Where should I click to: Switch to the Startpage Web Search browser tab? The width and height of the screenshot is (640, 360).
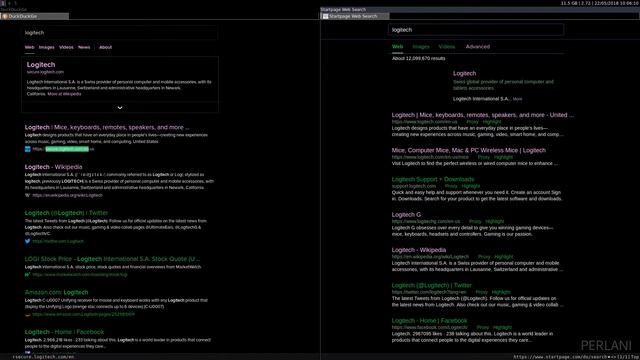pos(354,16)
